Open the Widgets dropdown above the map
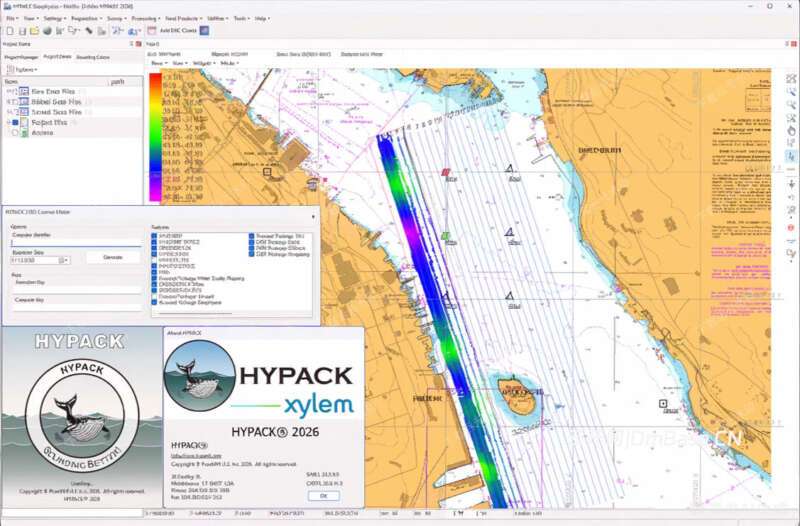 [203, 63]
